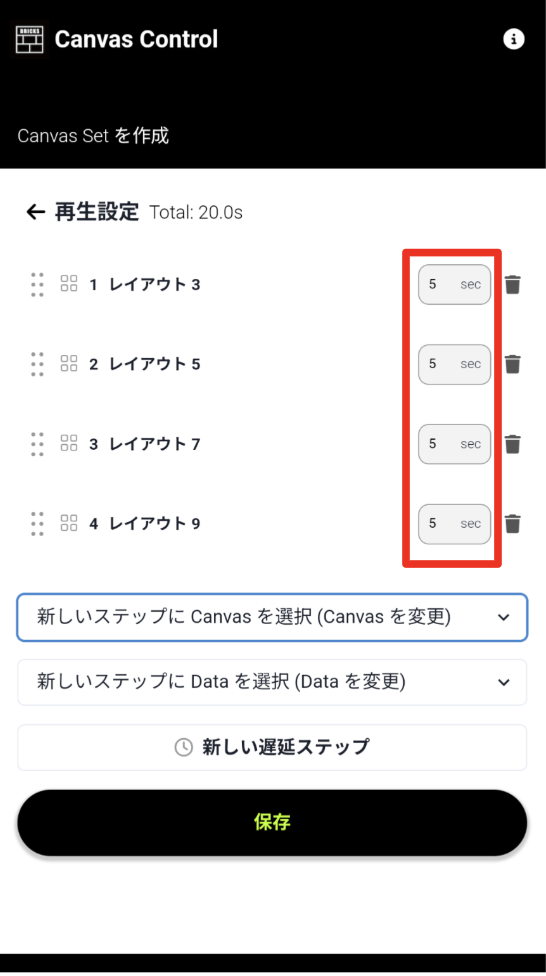546x976 pixels.
Task: Open the Canvas を選択 dropdown
Action: click(272, 617)
